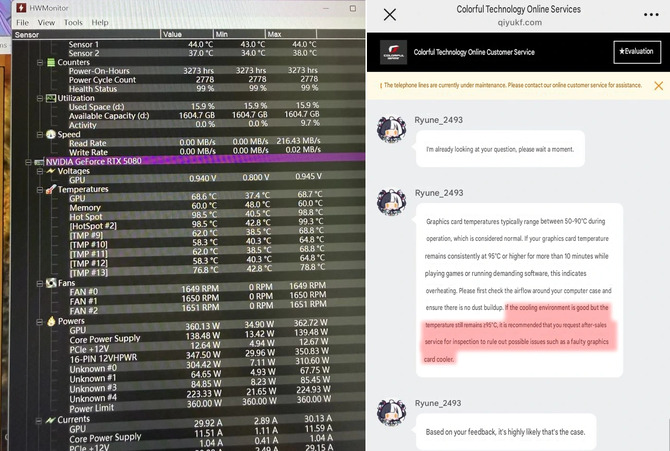This screenshot has width=670, height=451.
Task: Click Ryune_2493 avatar on first message
Action: point(391,130)
